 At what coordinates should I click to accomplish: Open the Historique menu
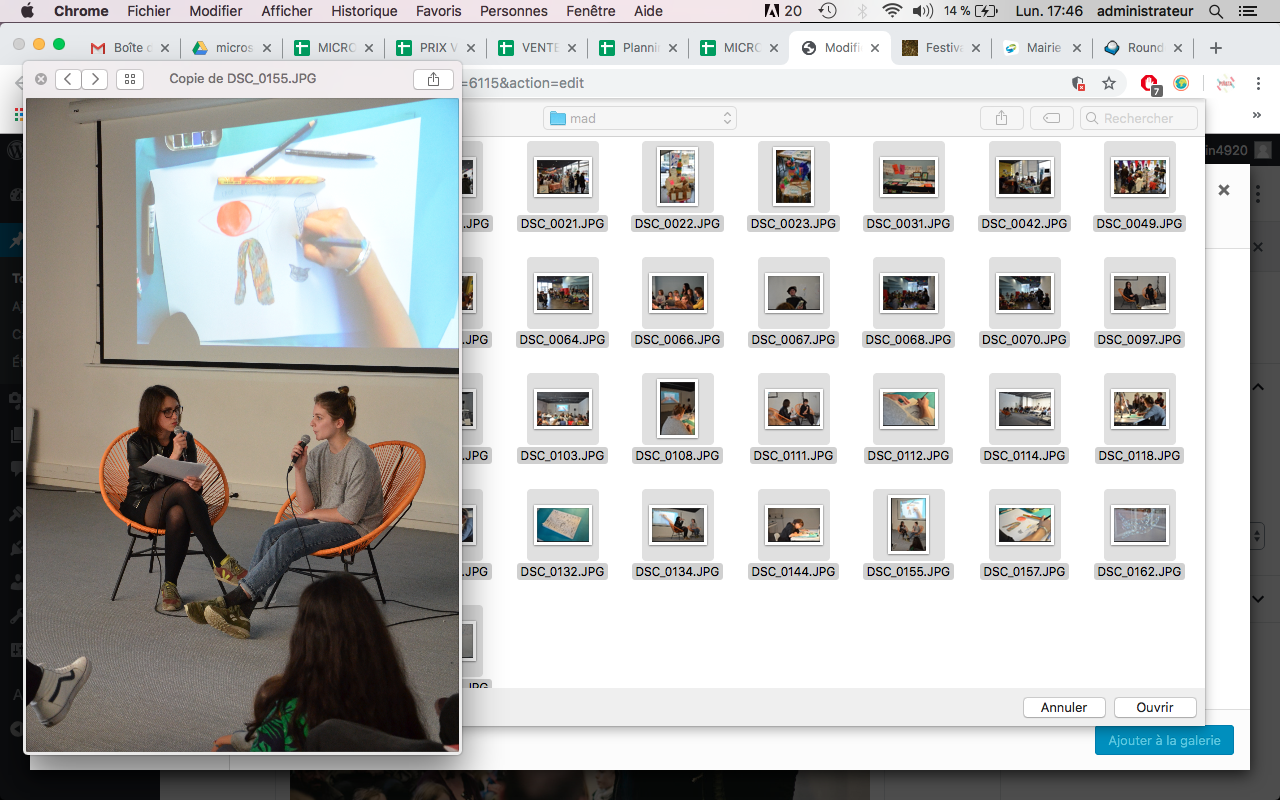point(364,11)
